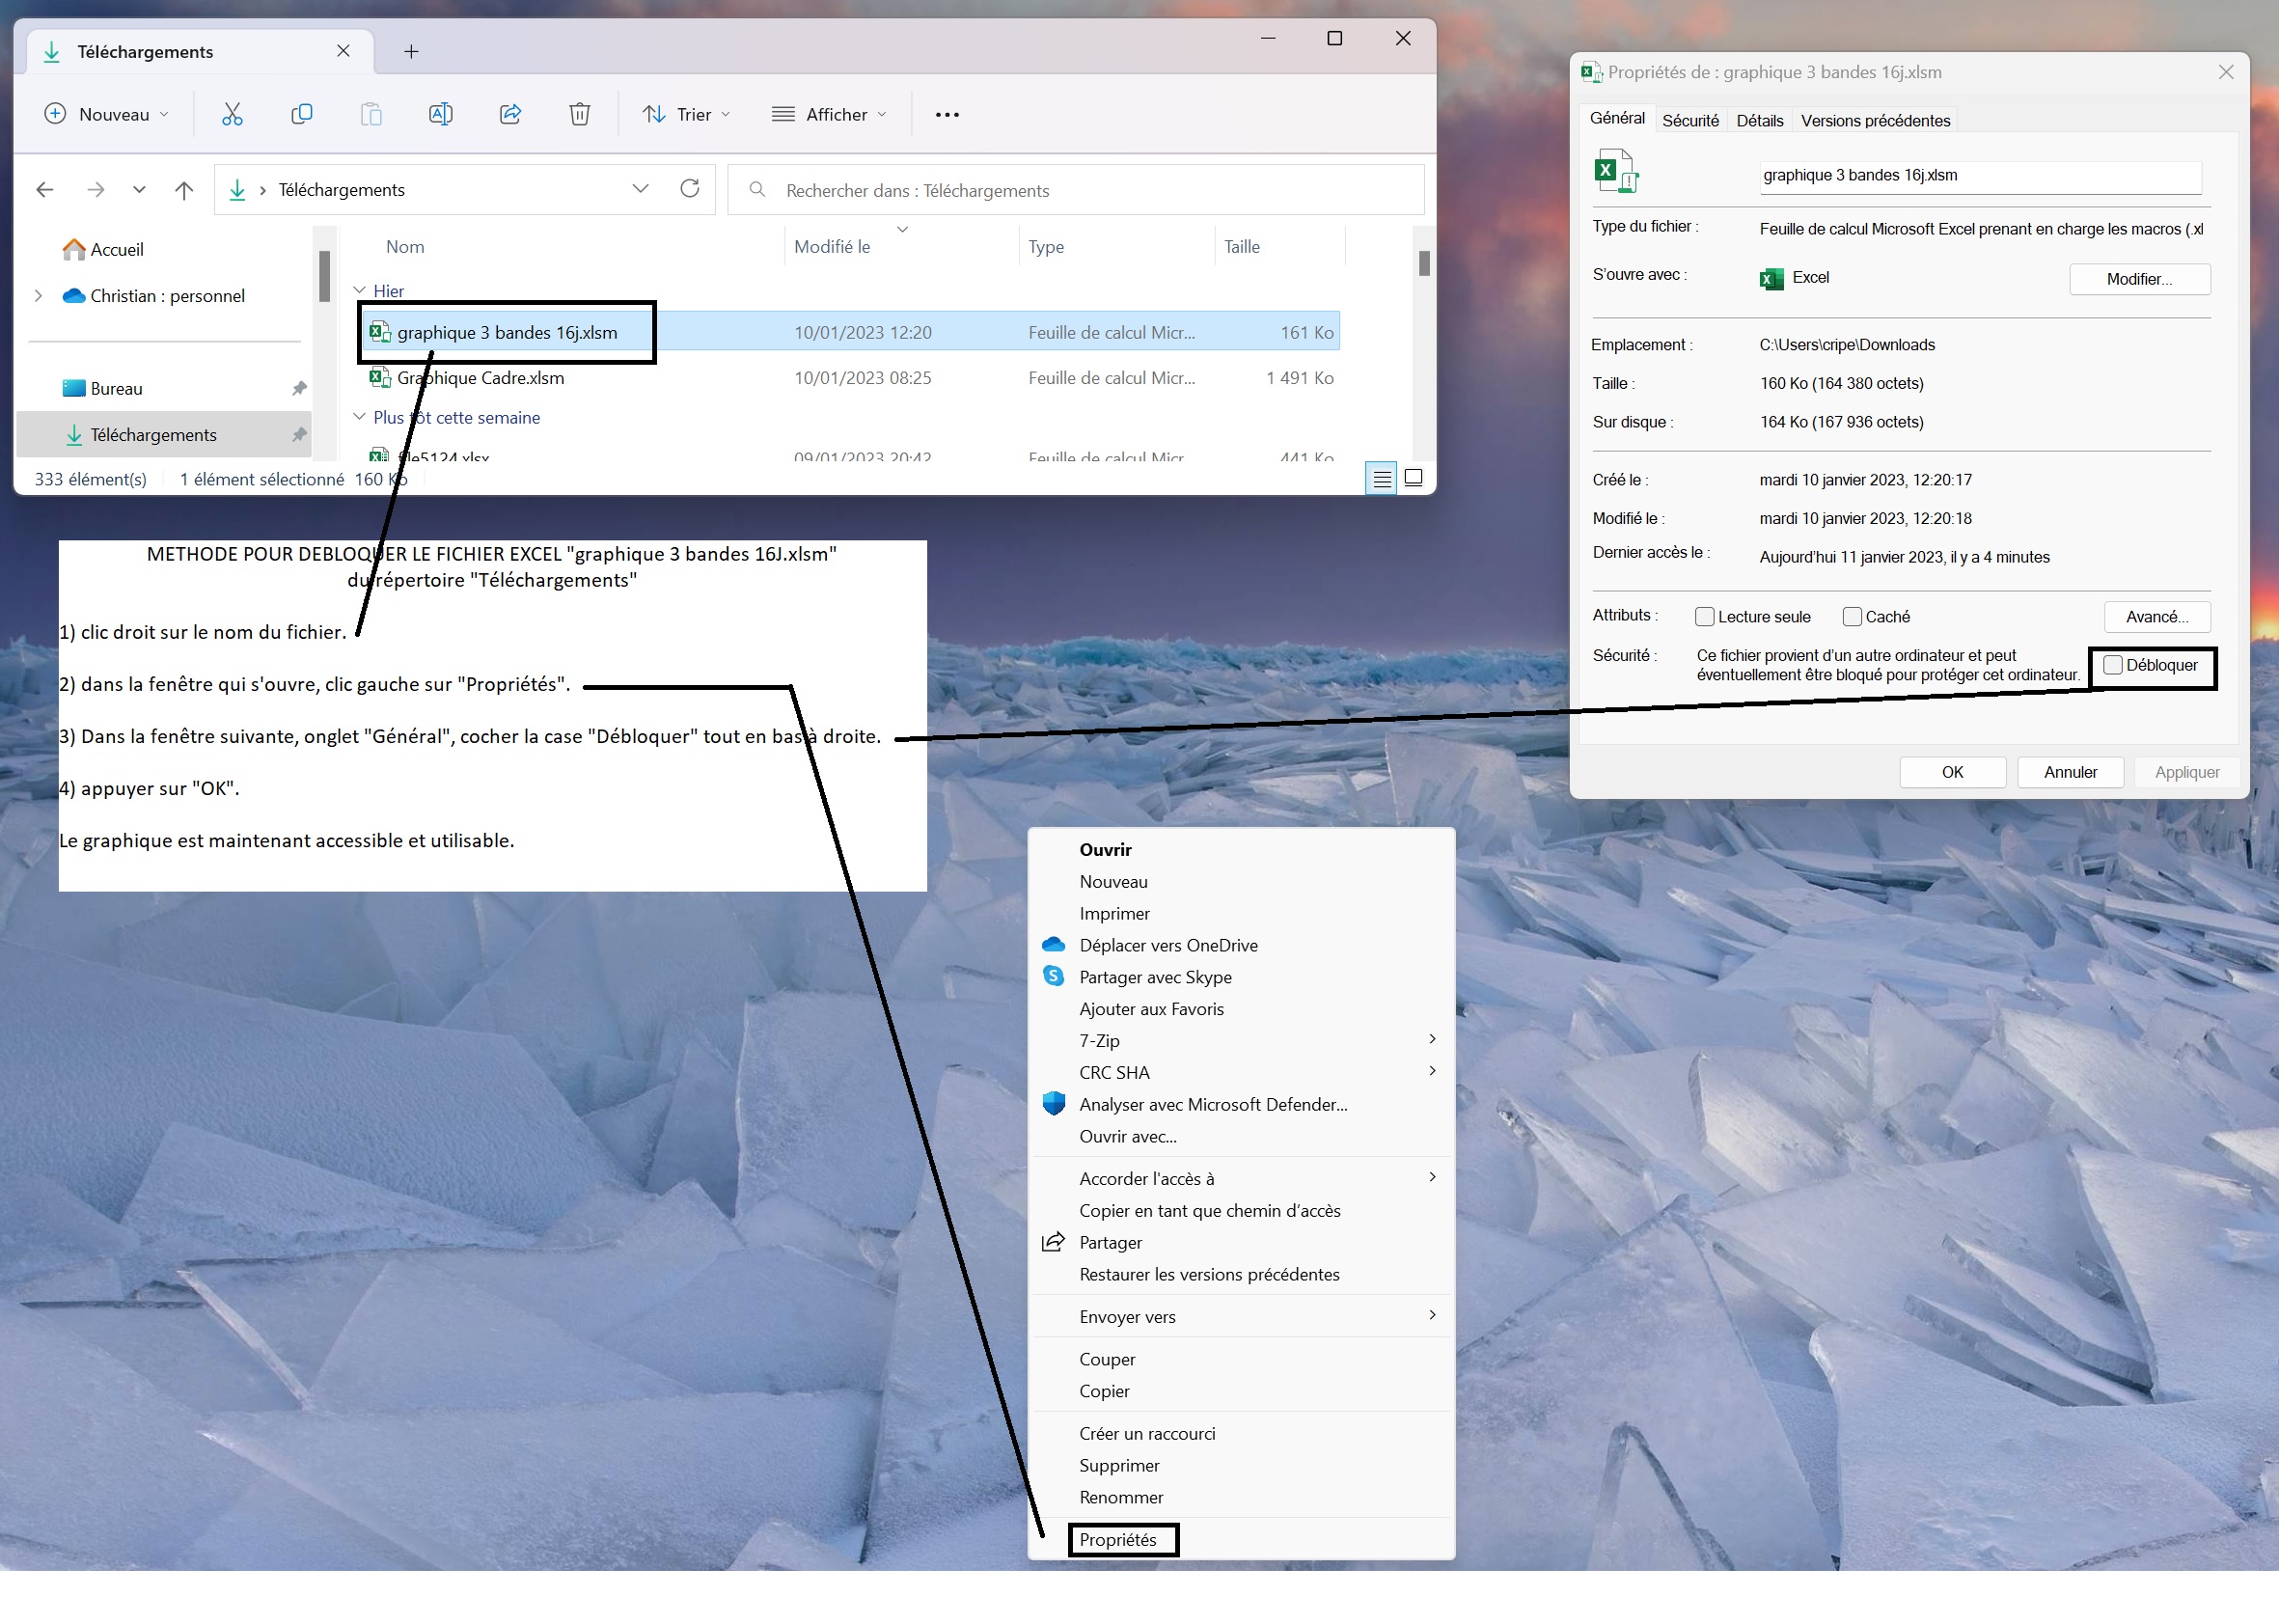Open the Afficher view dropdown
This screenshot has height=1624, width=2279.
(x=829, y=114)
